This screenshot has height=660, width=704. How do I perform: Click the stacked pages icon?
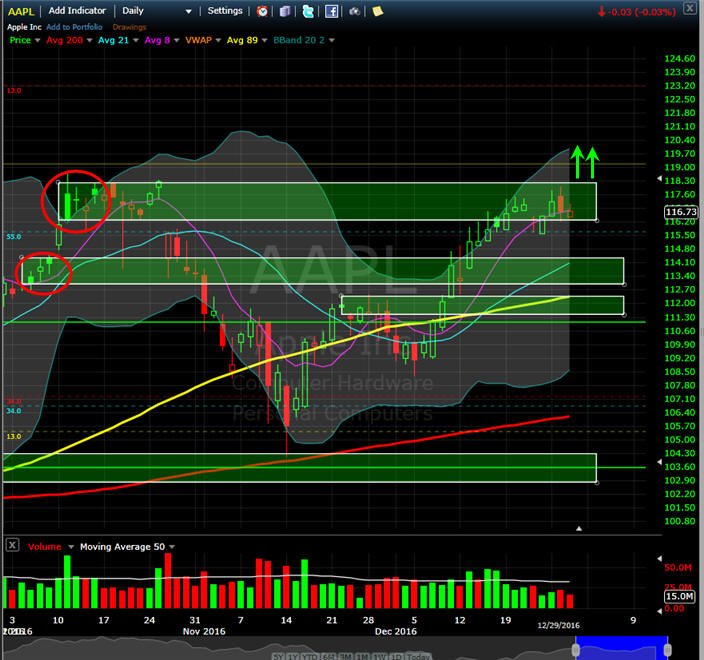point(285,11)
